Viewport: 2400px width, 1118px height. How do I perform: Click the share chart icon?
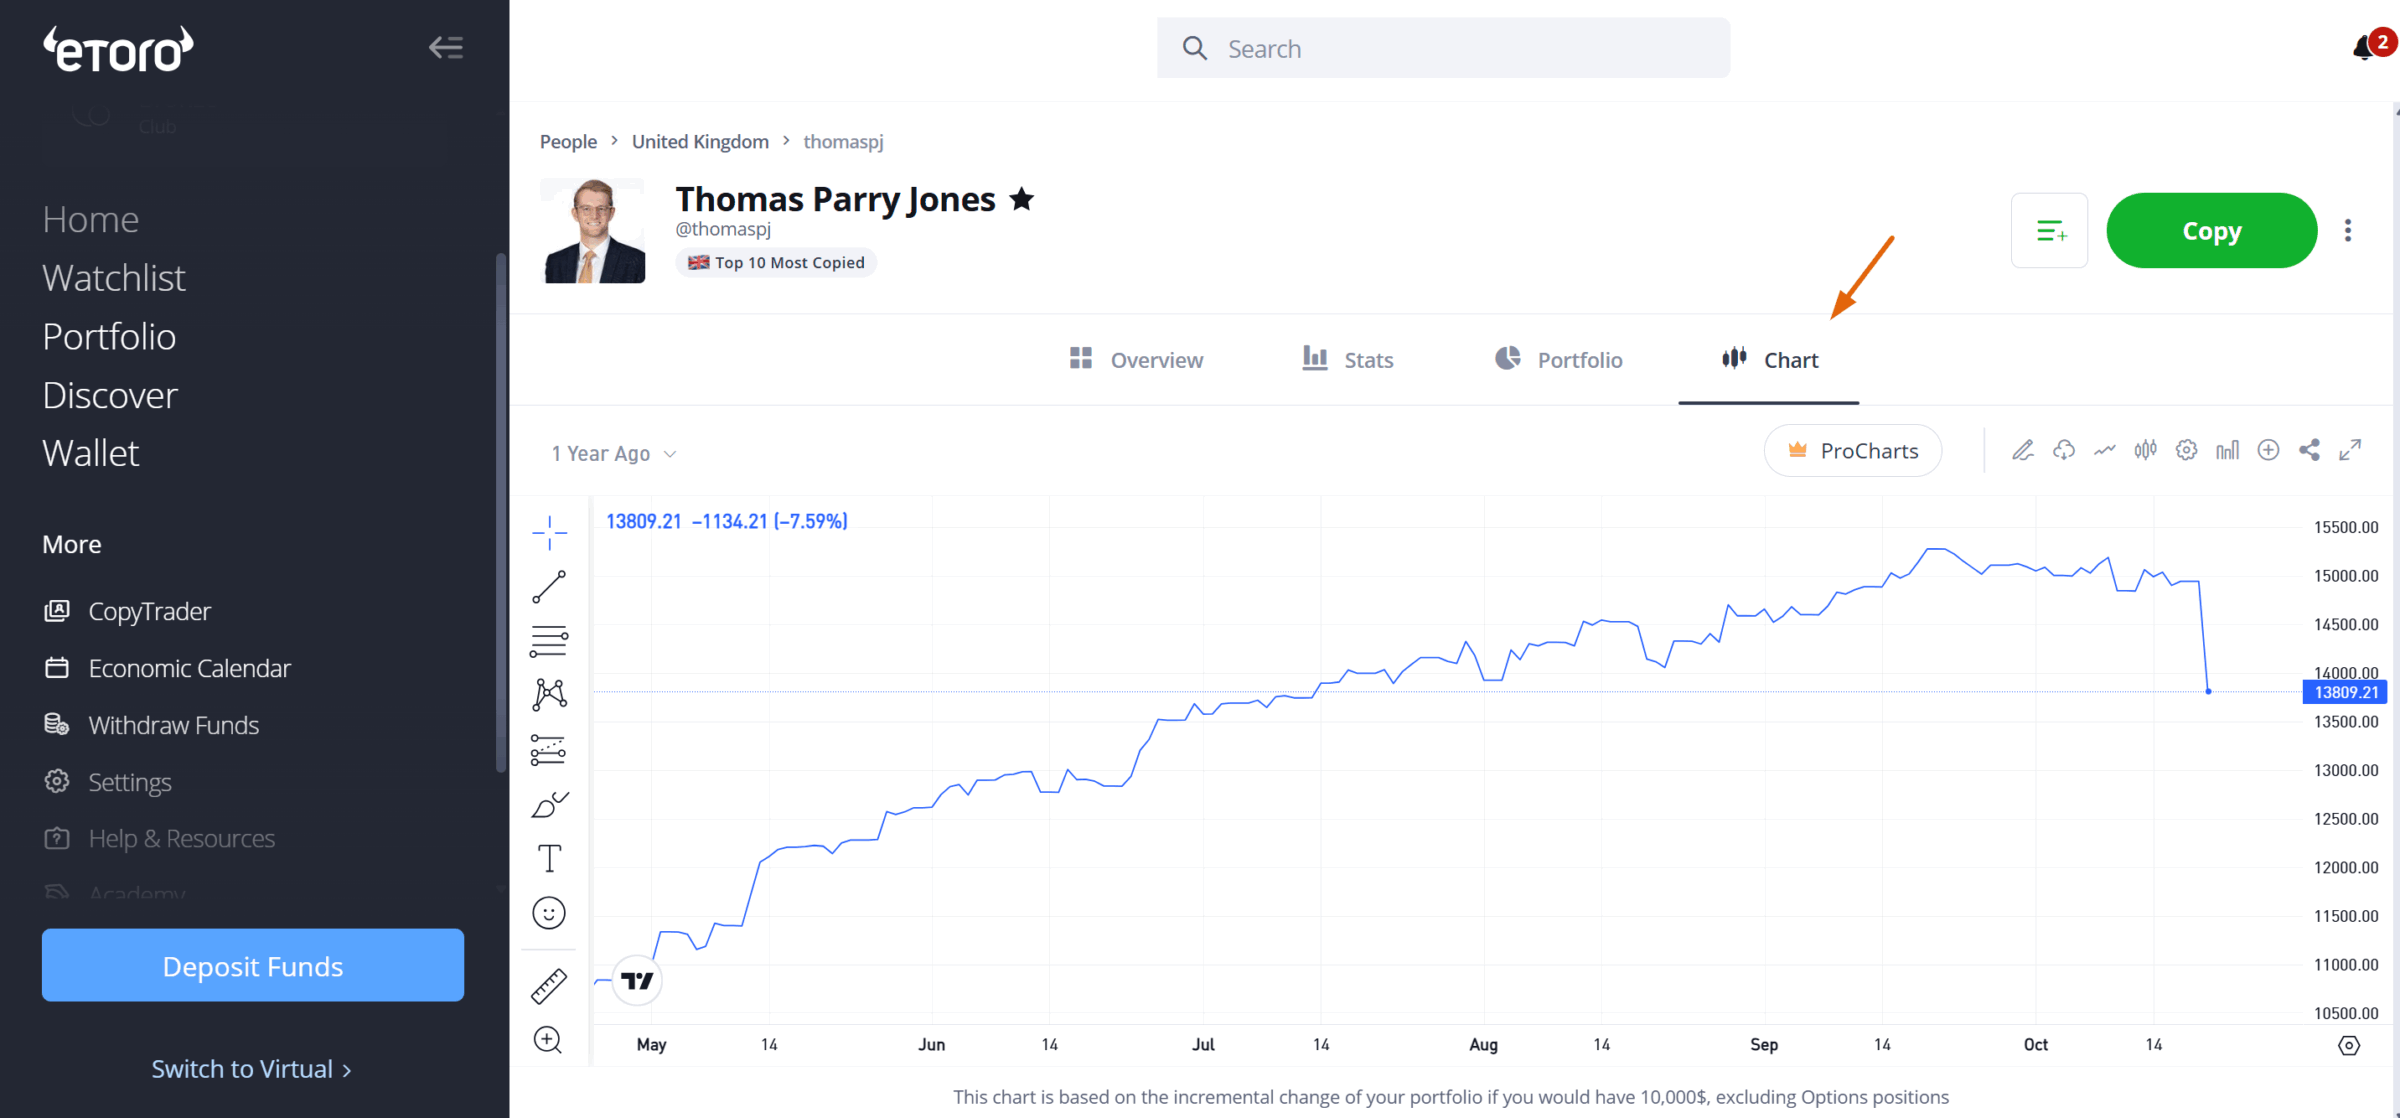pos(2309,450)
